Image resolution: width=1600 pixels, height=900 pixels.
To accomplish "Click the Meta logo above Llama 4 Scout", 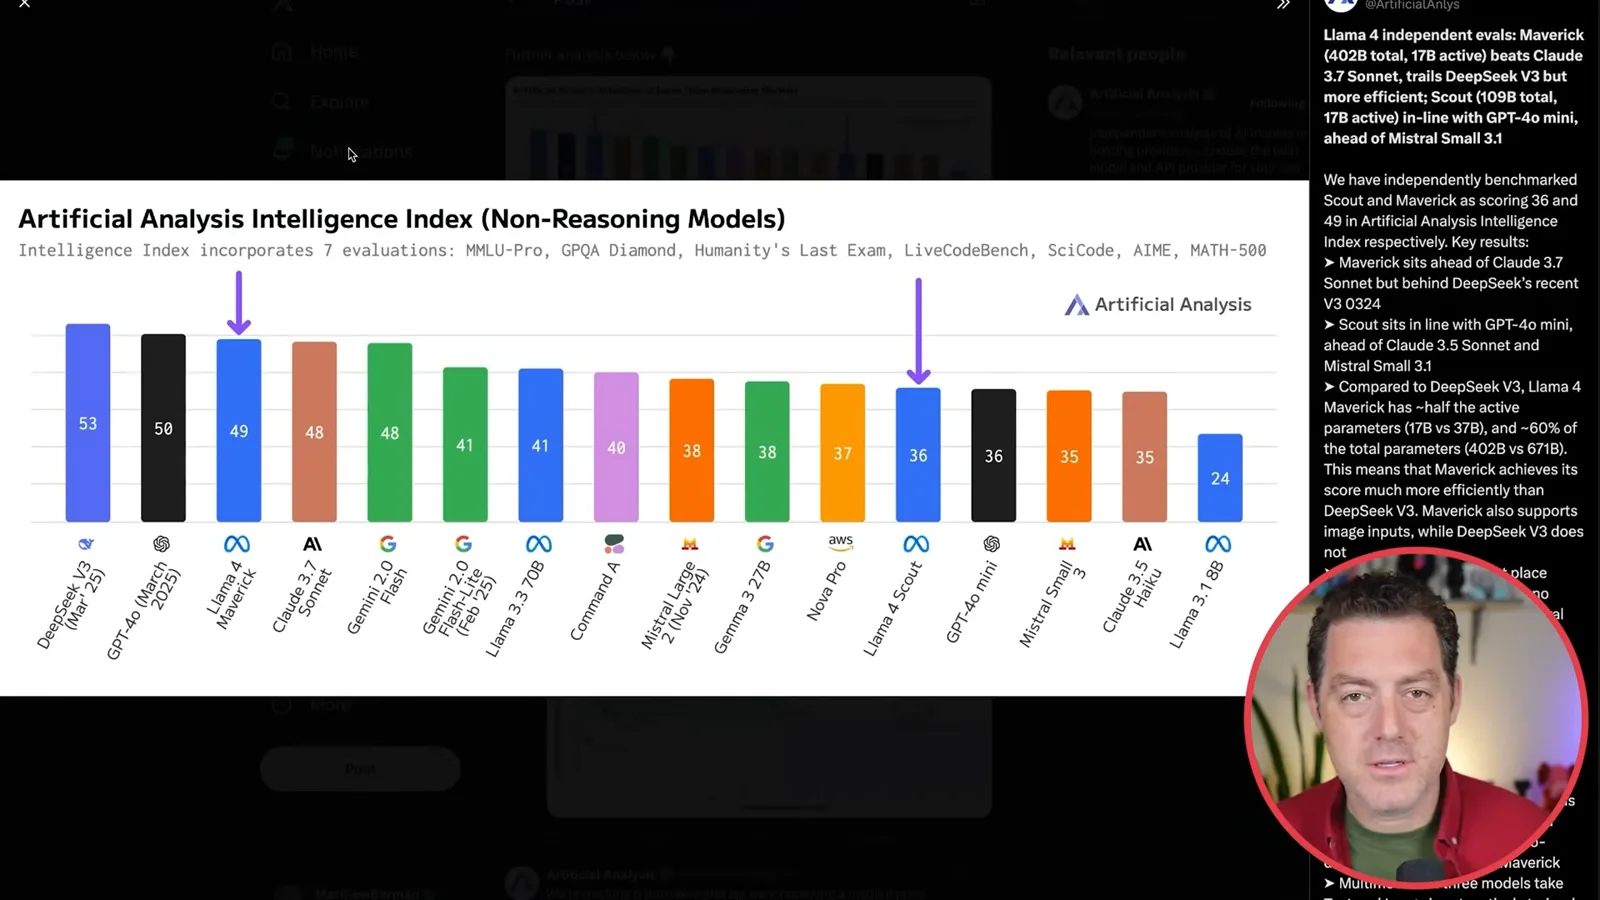I will [916, 544].
